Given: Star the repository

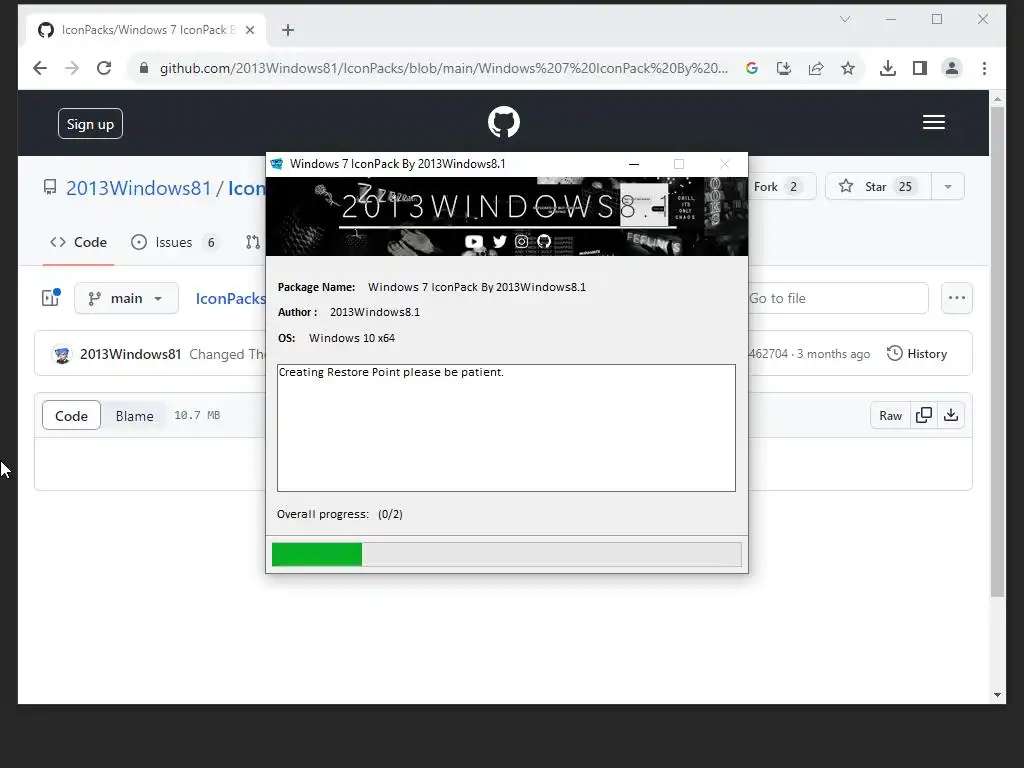Looking at the screenshot, I should point(878,187).
